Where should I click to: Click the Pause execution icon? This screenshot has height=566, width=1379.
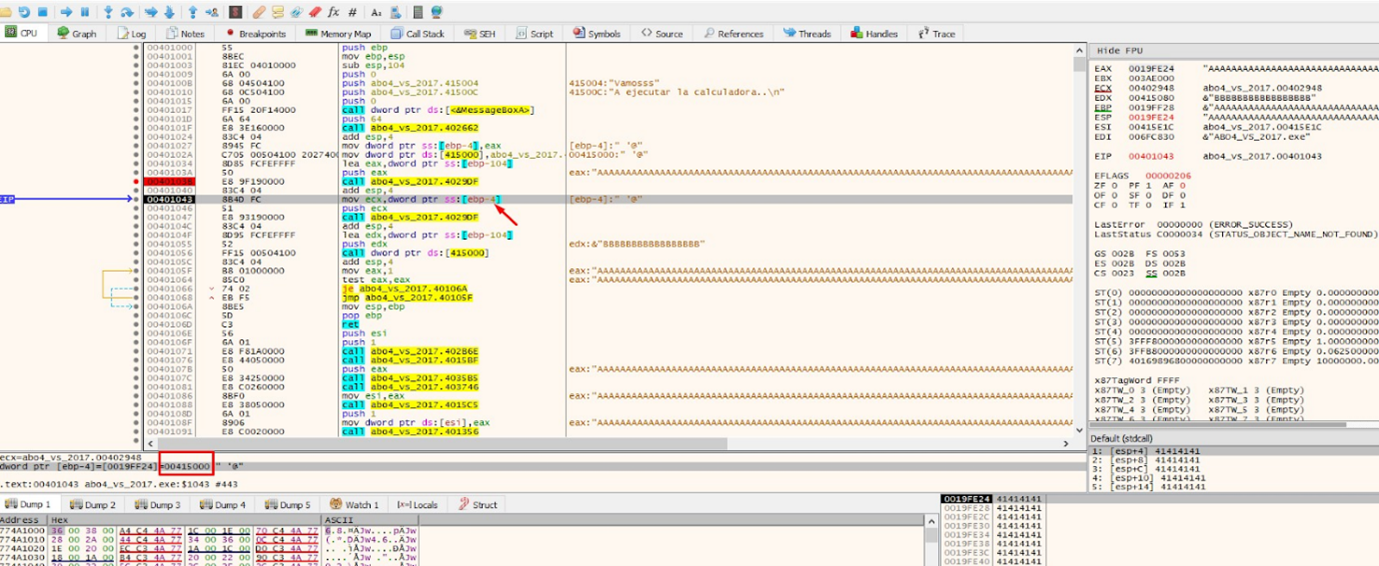85,12
